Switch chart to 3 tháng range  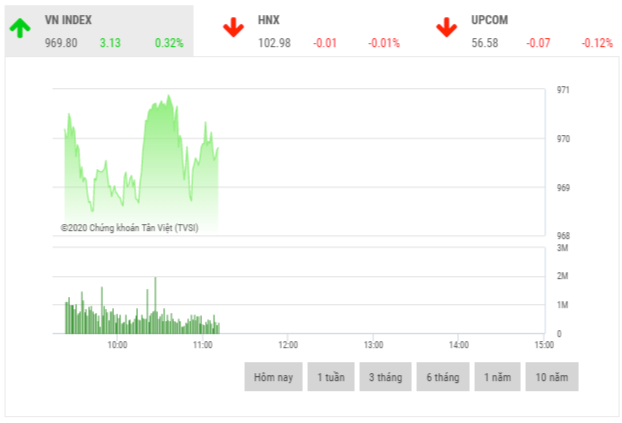point(386,377)
